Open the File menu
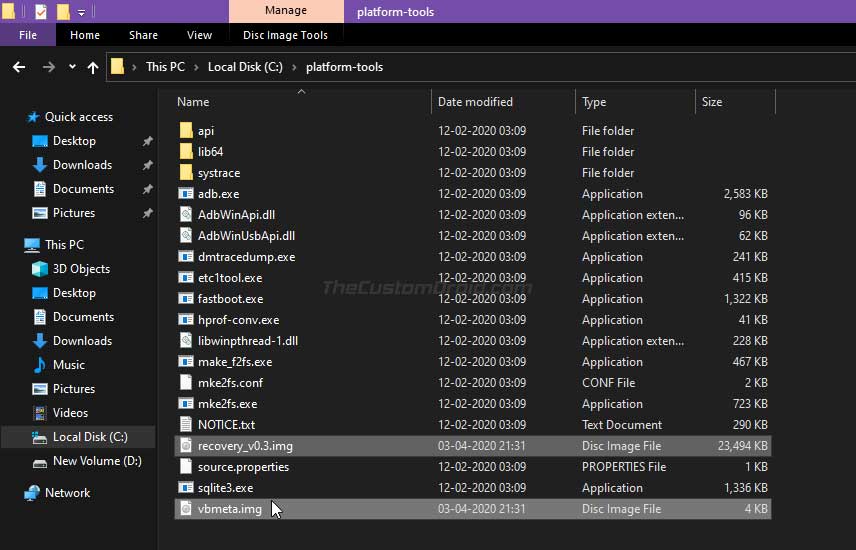Image resolution: width=856 pixels, height=550 pixels. click(x=28, y=35)
